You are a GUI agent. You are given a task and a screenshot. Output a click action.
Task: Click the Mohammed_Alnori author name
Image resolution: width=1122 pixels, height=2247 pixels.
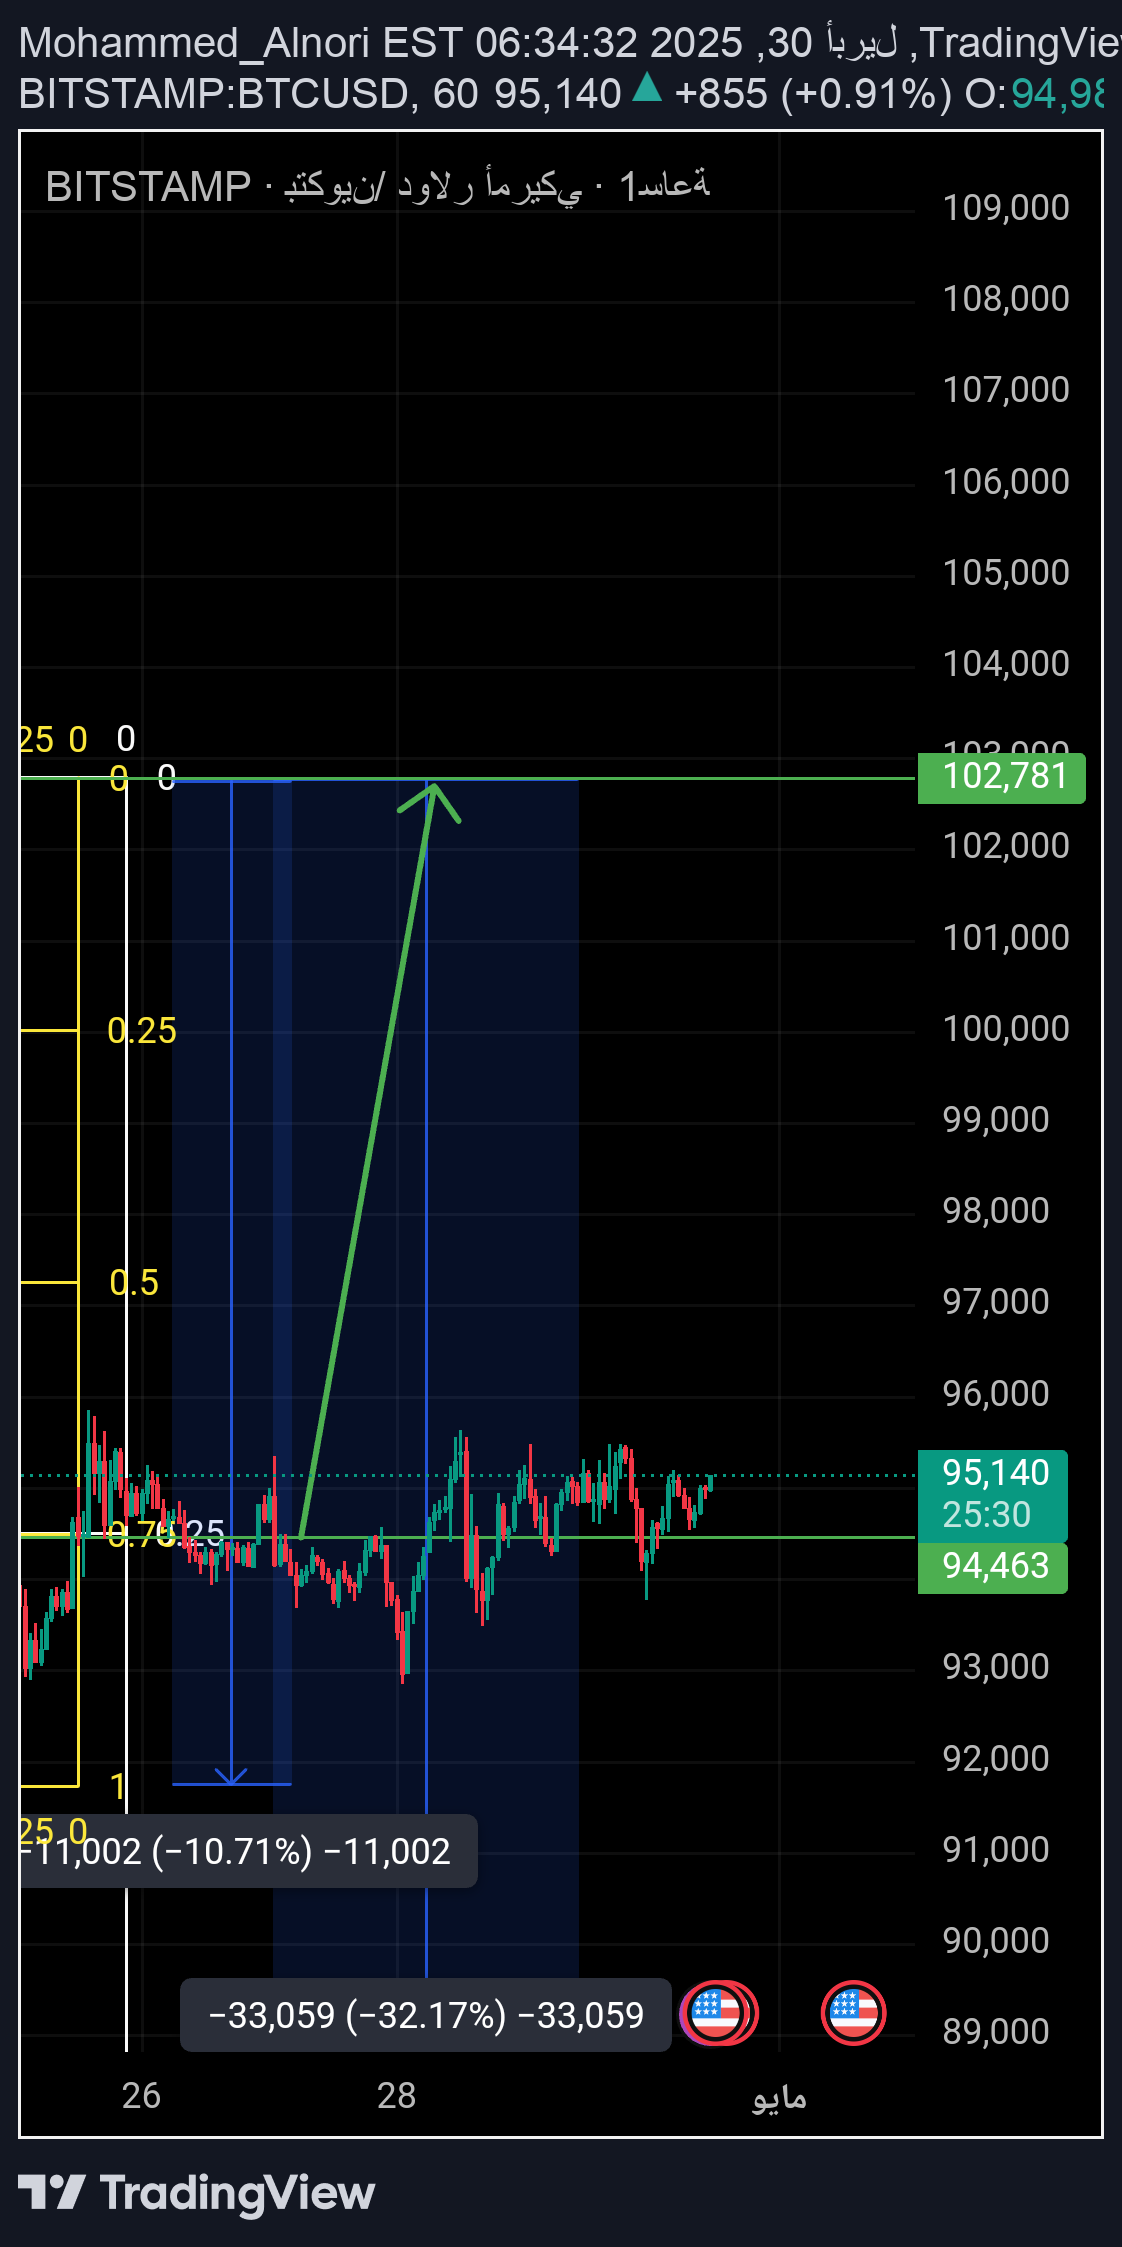(x=194, y=43)
